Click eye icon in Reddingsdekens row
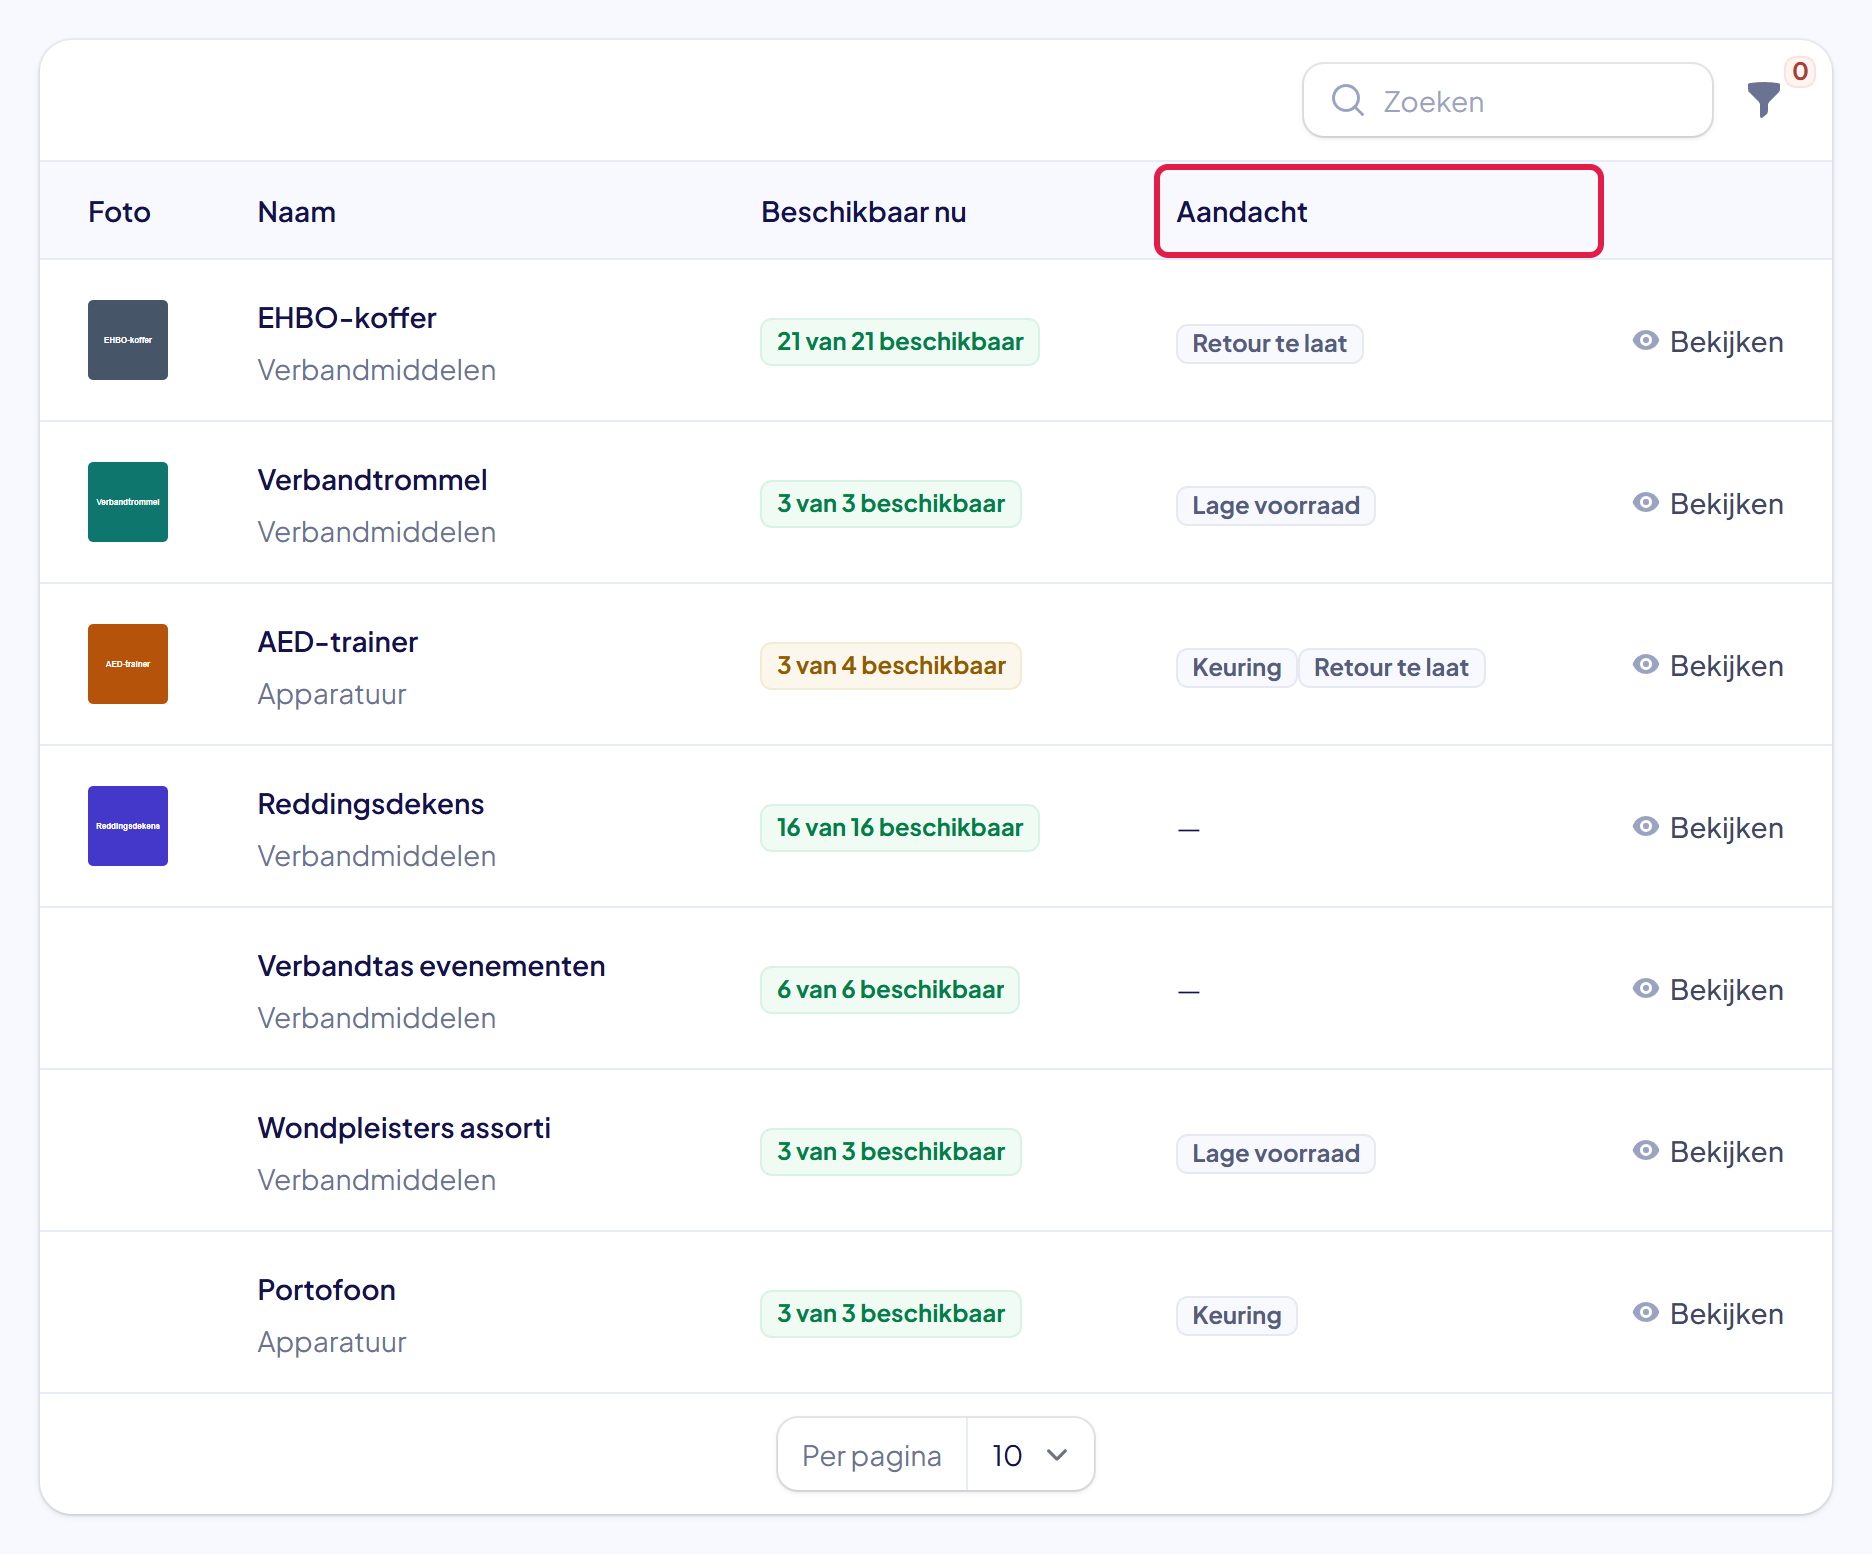The height and width of the screenshot is (1554, 1872). (1645, 827)
